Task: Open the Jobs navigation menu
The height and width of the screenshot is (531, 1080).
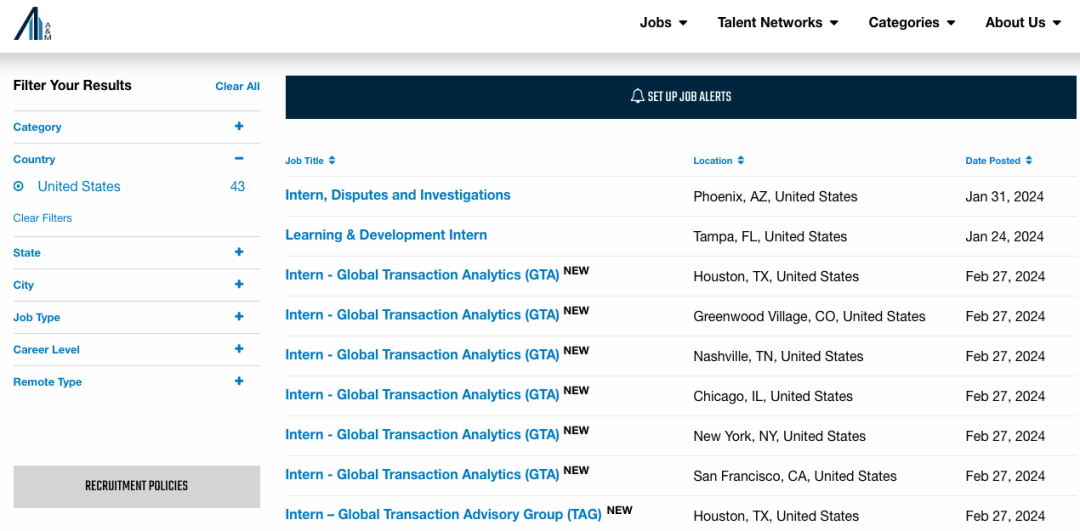Action: pos(664,23)
